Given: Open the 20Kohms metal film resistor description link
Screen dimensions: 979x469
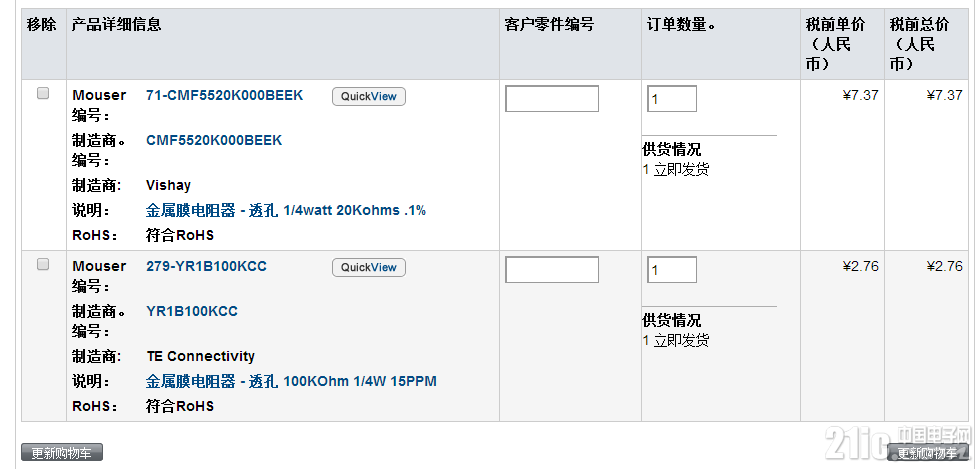Looking at the screenshot, I should pos(285,210).
